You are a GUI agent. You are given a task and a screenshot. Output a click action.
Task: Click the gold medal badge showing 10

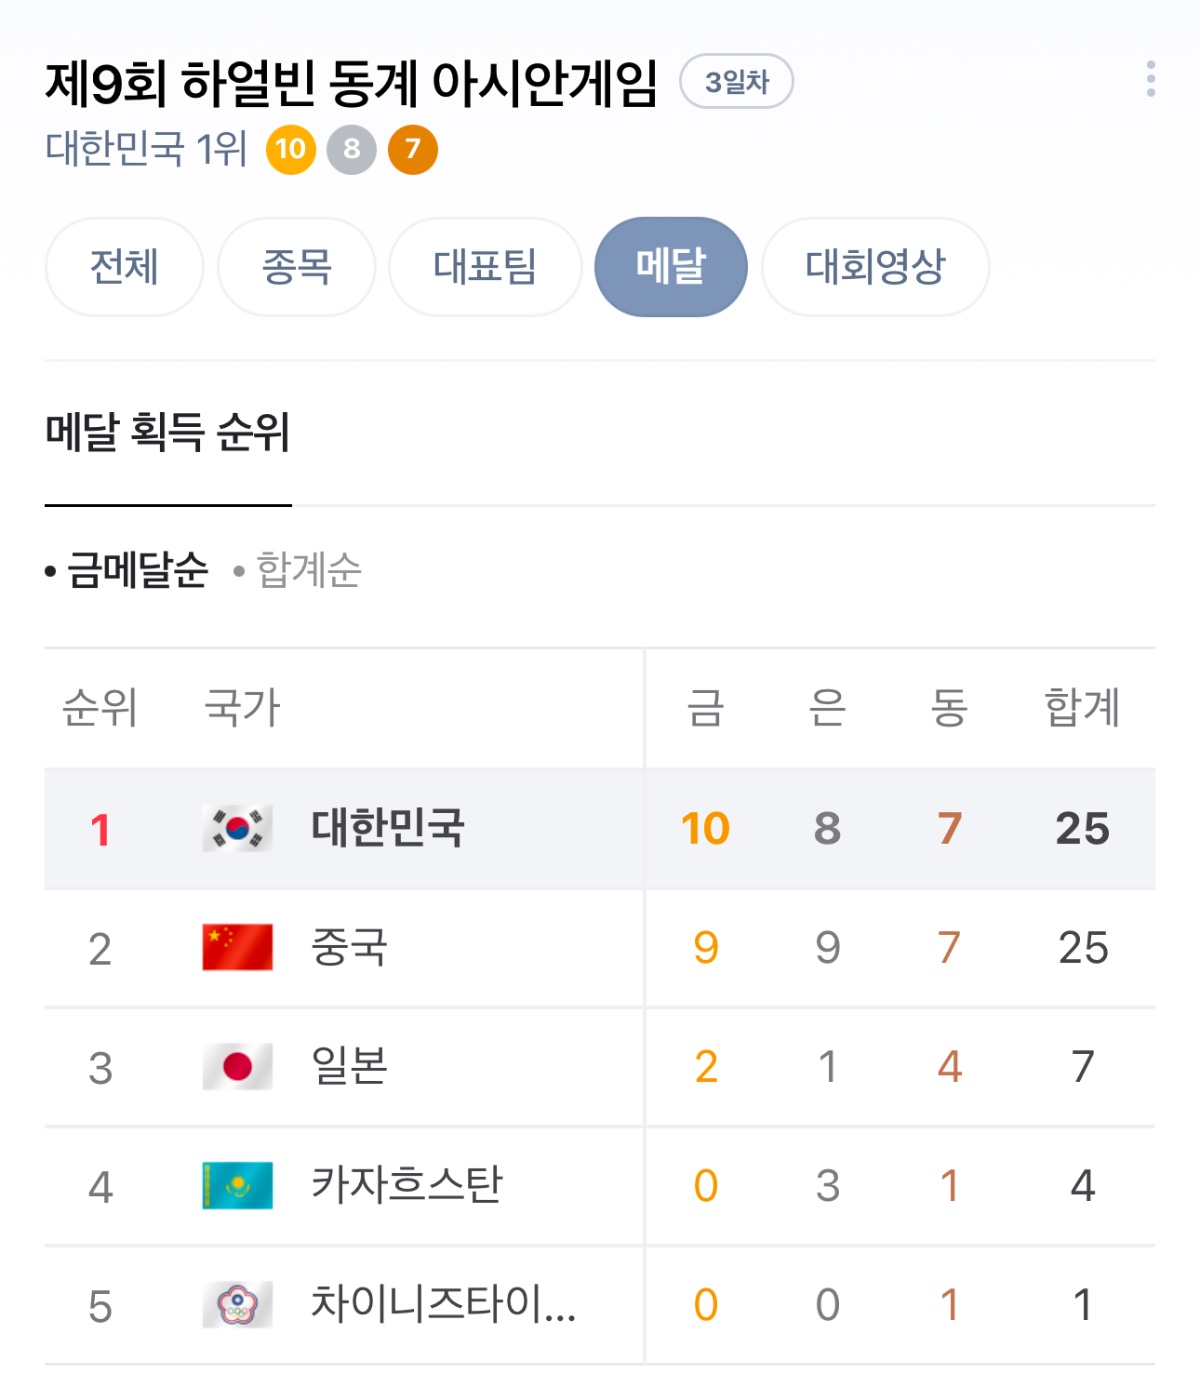(291, 150)
